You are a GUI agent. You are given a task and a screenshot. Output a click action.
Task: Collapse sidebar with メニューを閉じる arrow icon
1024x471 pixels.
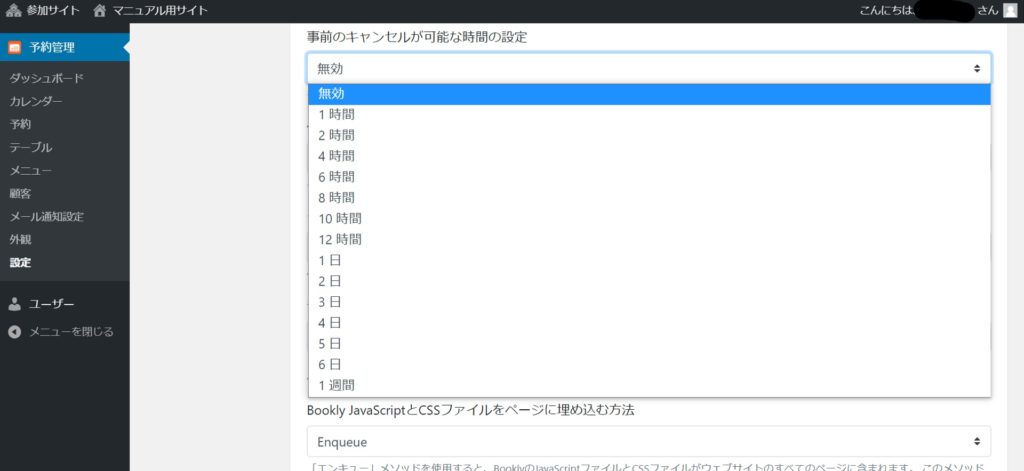(x=15, y=331)
